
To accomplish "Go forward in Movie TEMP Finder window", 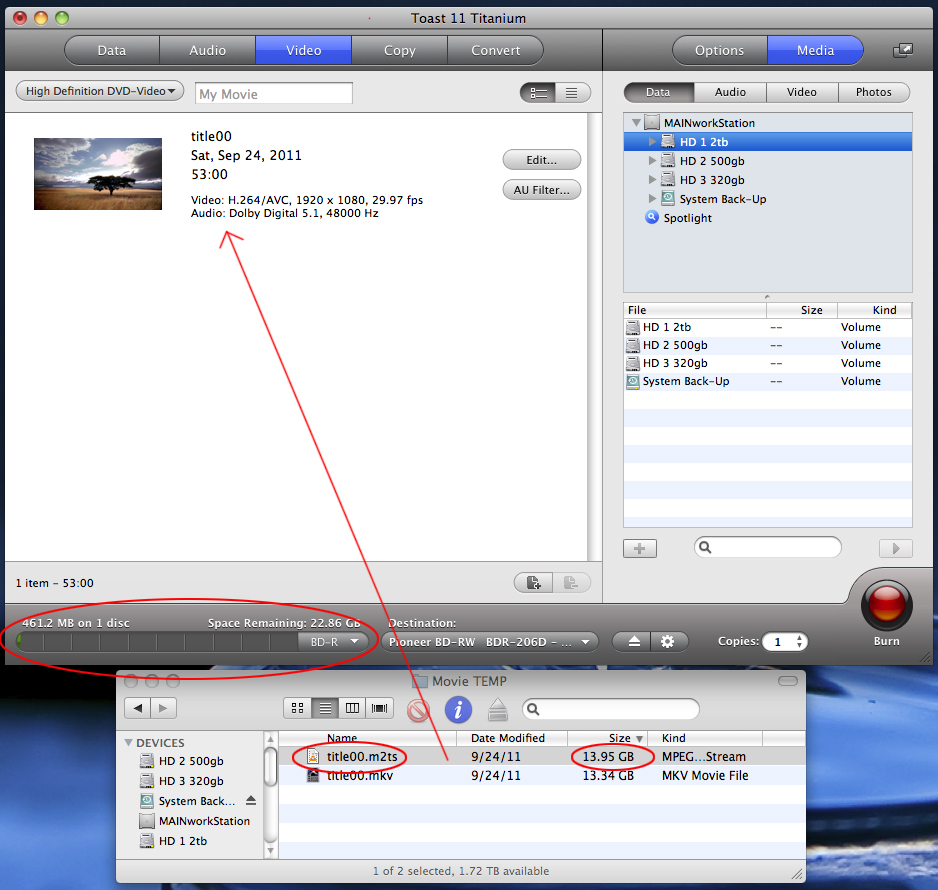I will [x=163, y=708].
